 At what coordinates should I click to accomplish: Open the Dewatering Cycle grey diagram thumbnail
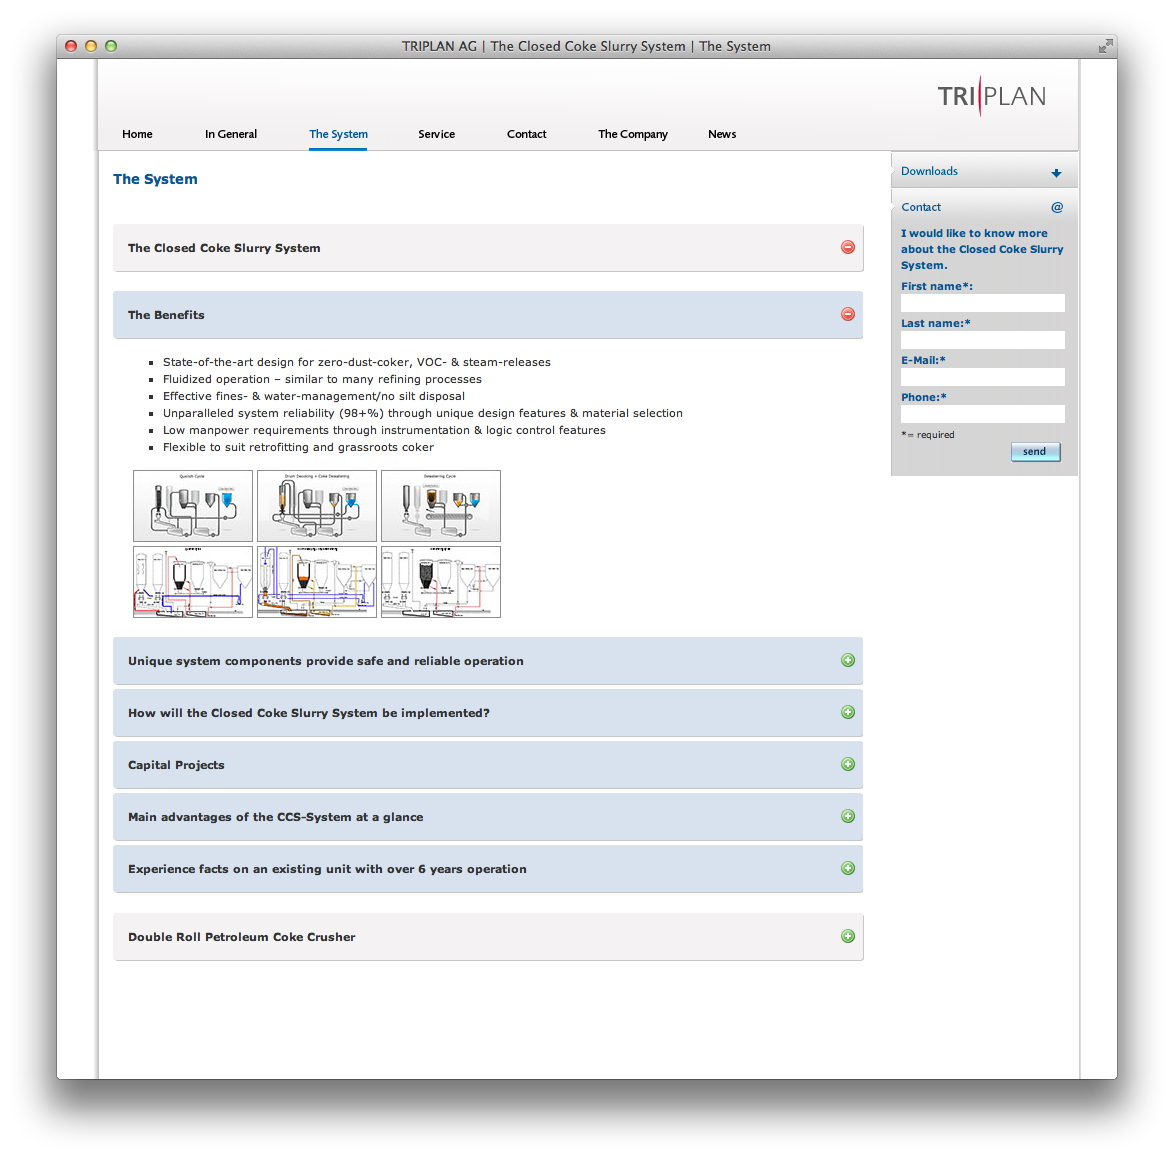click(441, 506)
